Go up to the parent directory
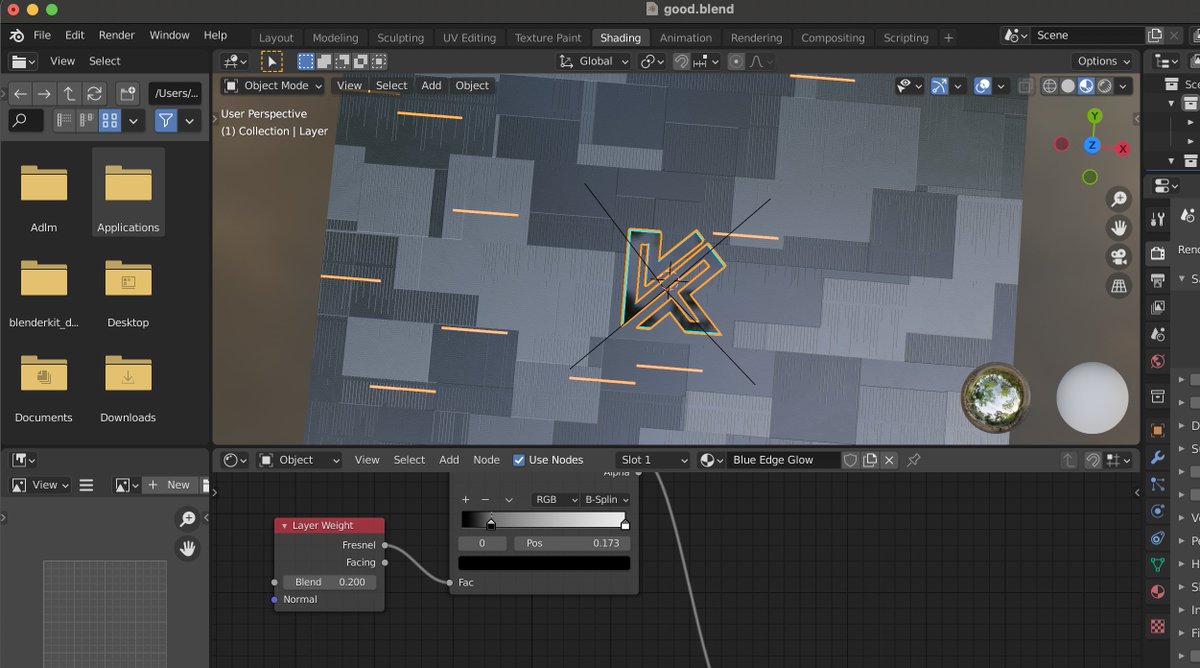Image resolution: width=1200 pixels, height=668 pixels. (69, 93)
